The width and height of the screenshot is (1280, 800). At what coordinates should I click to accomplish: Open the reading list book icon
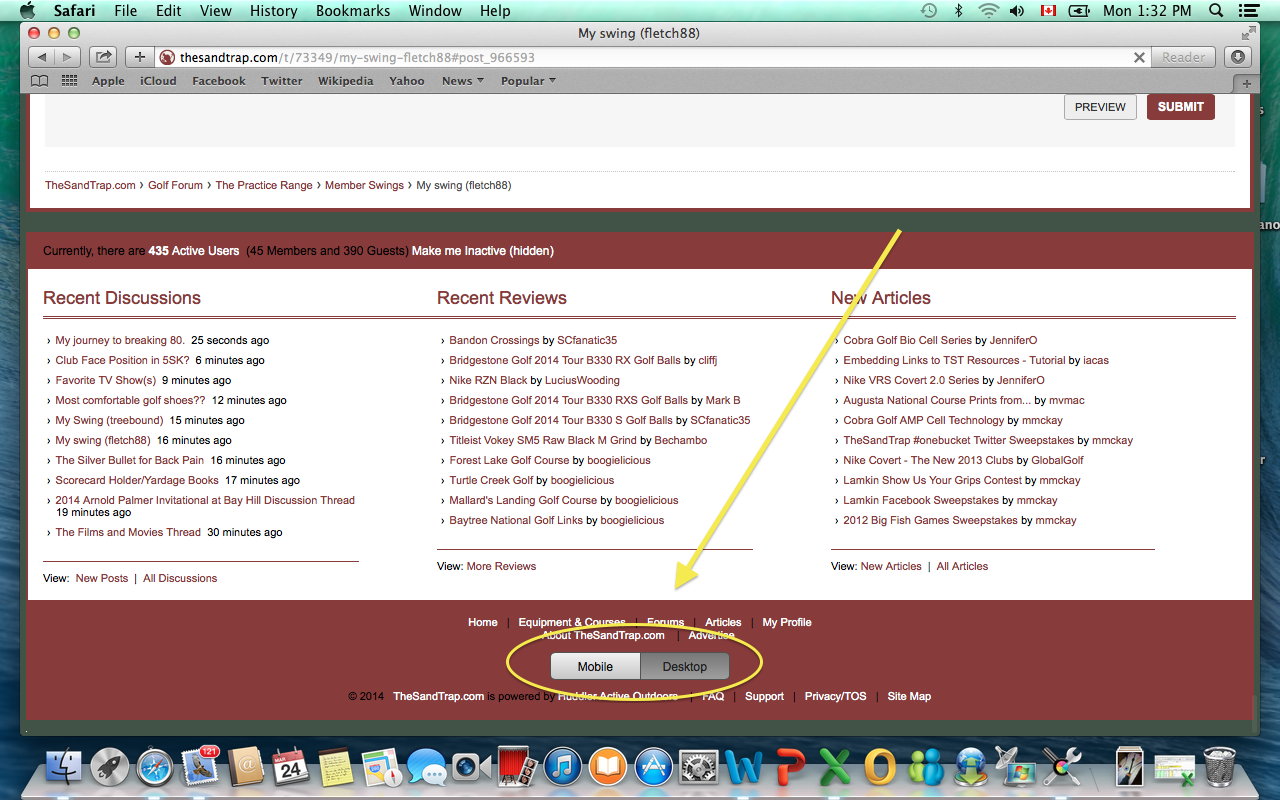click(40, 81)
